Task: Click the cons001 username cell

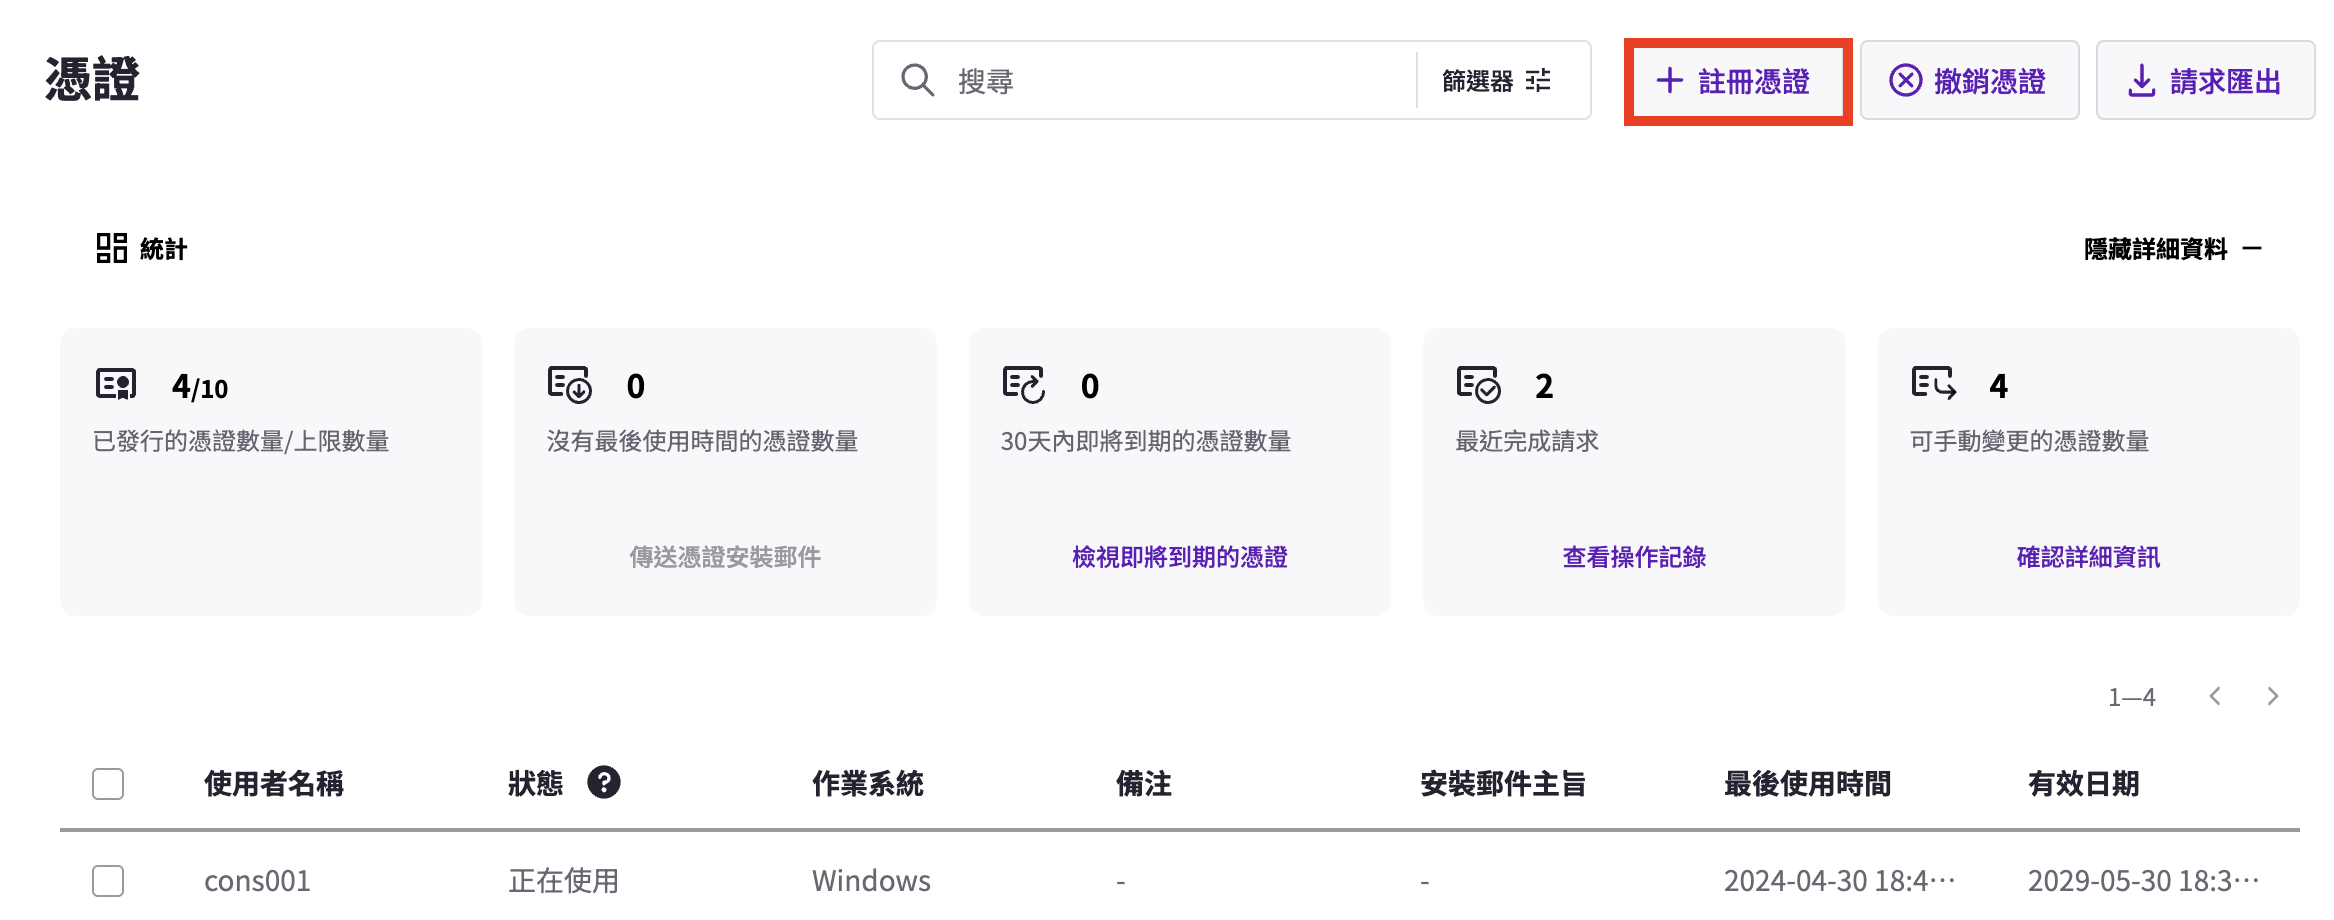Action: 257,881
